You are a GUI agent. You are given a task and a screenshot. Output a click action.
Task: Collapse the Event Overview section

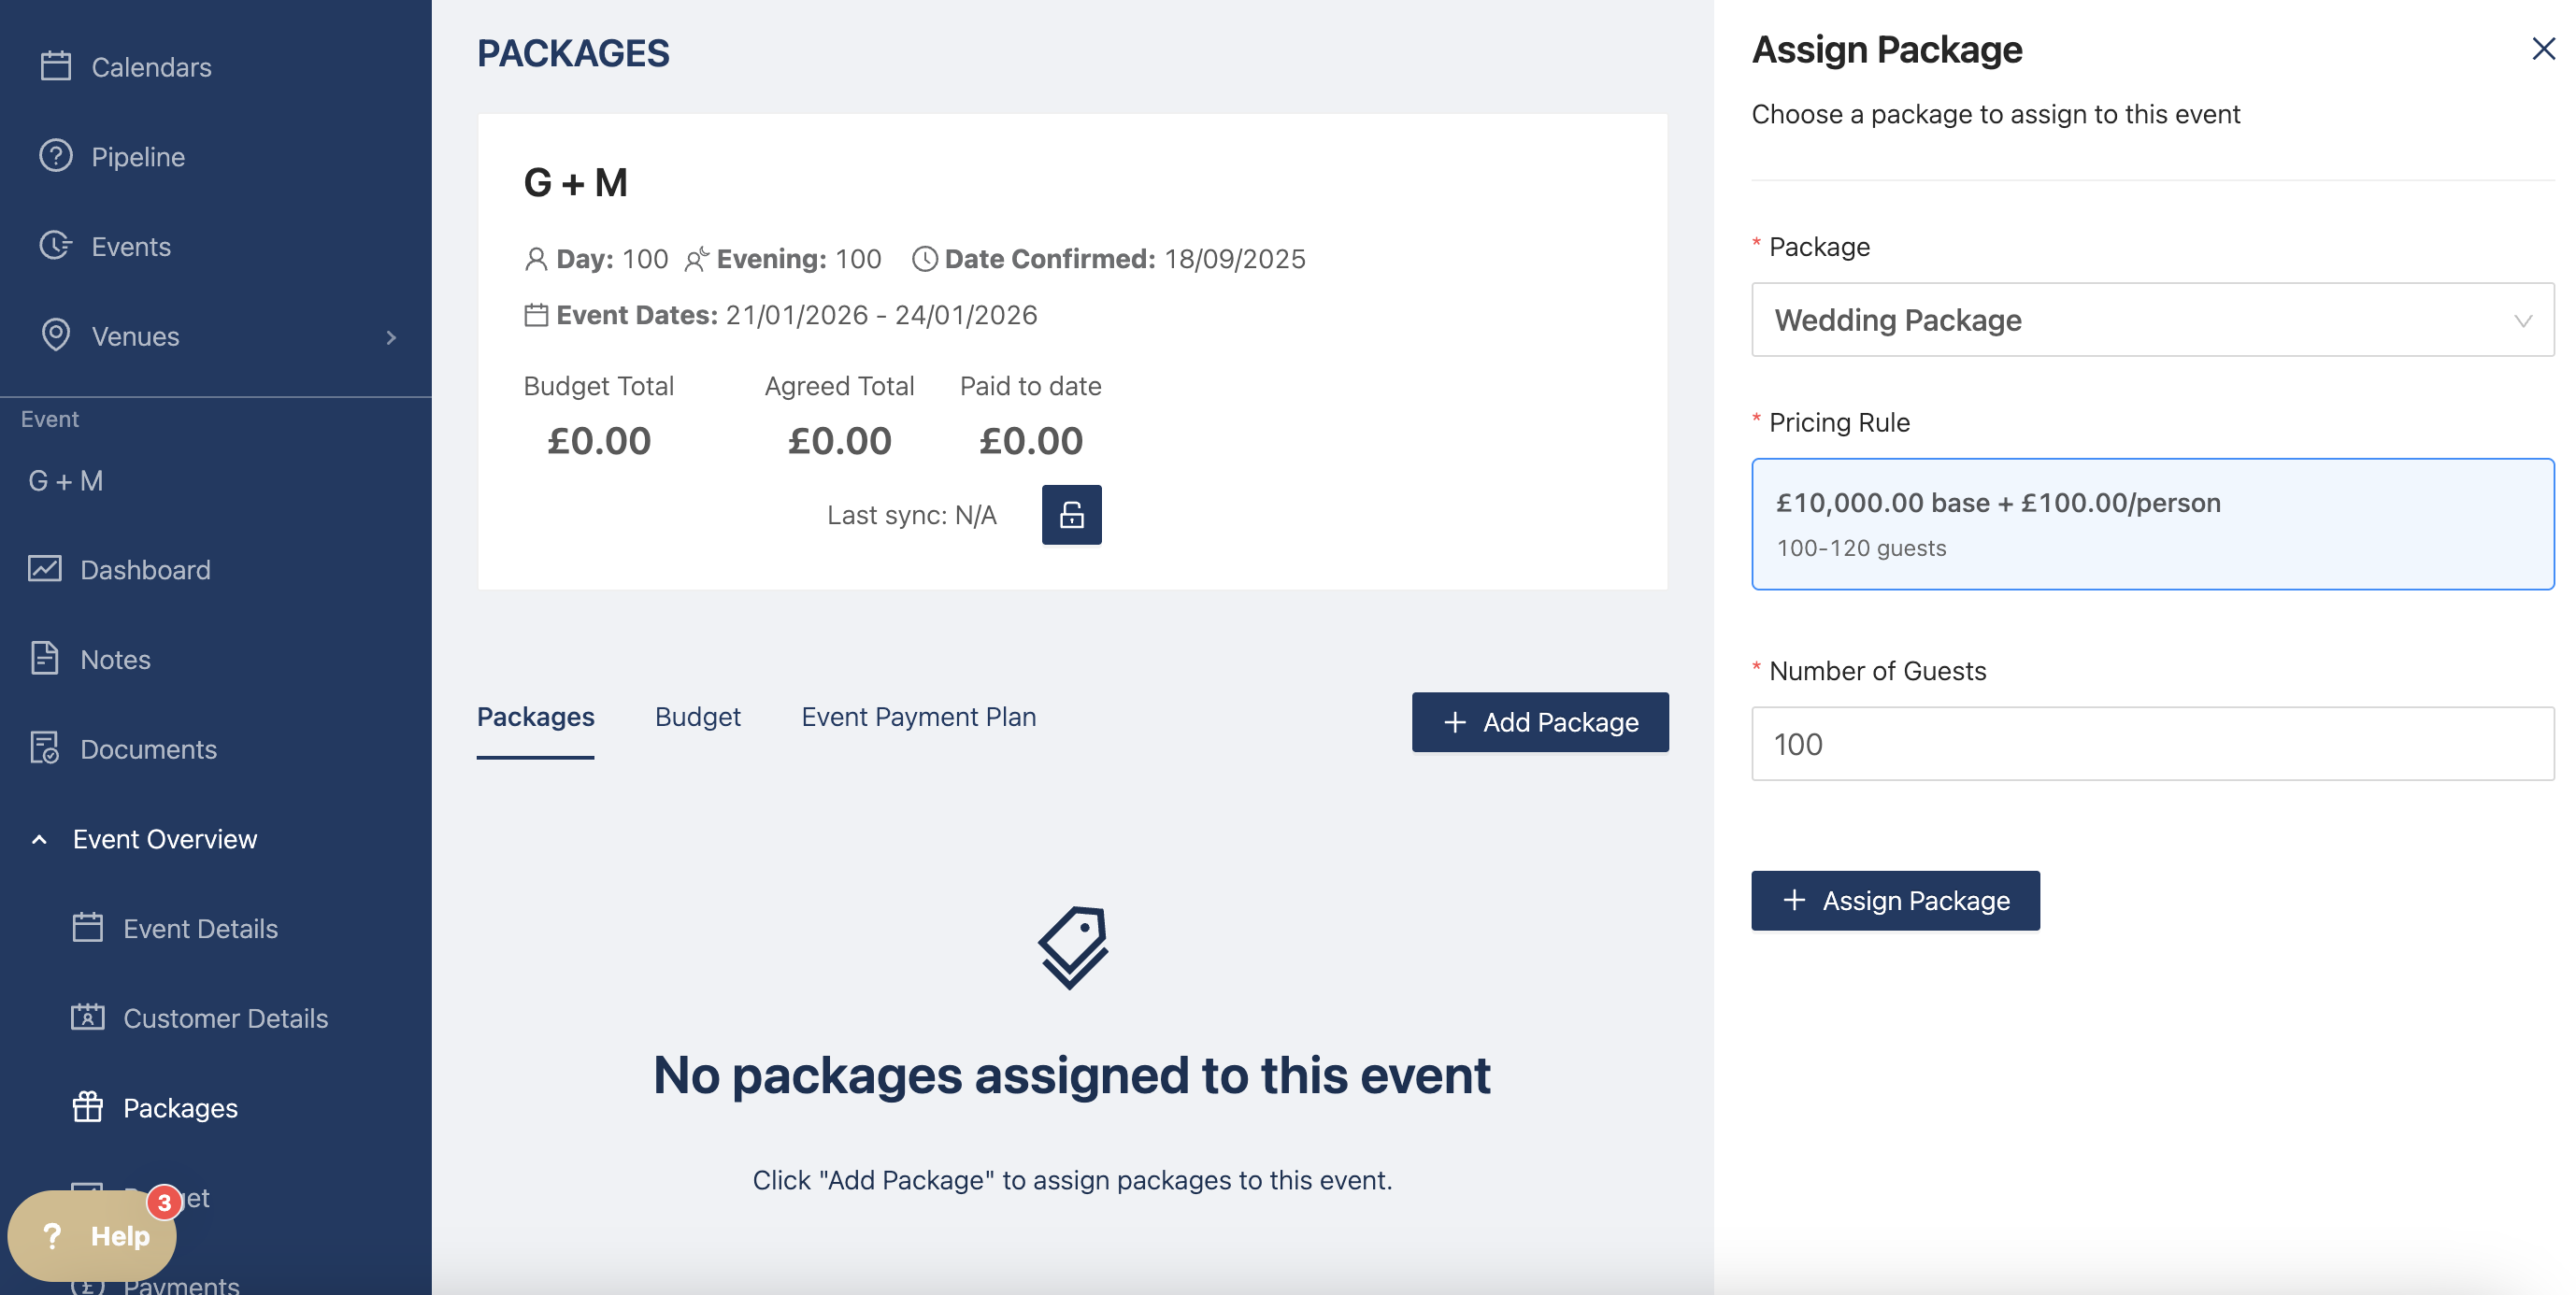[x=39, y=839]
